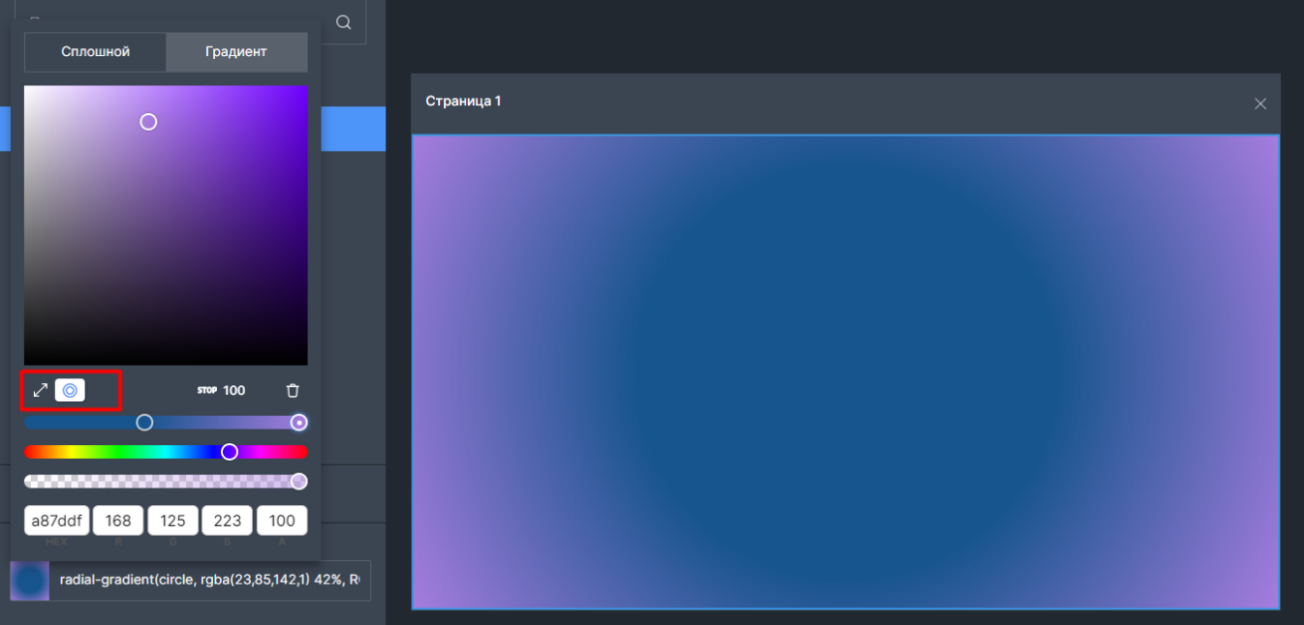This screenshot has height=625, width=1304.
Task: Click the color picker saturation handle
Action: 148,122
